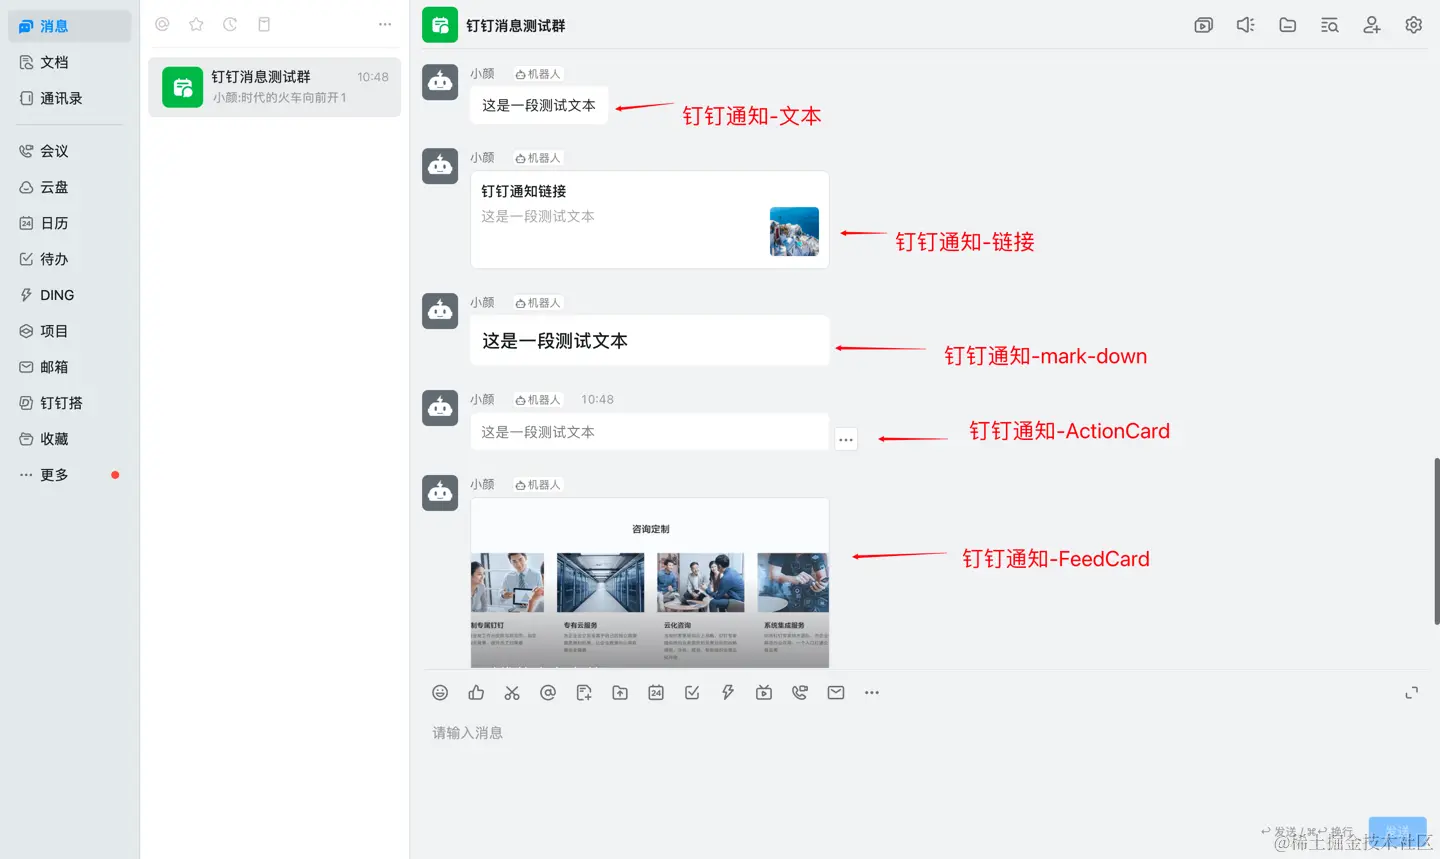Screen dimensions: 1440x859
Task: Open the live/video icon in chat header
Action: (1204, 25)
